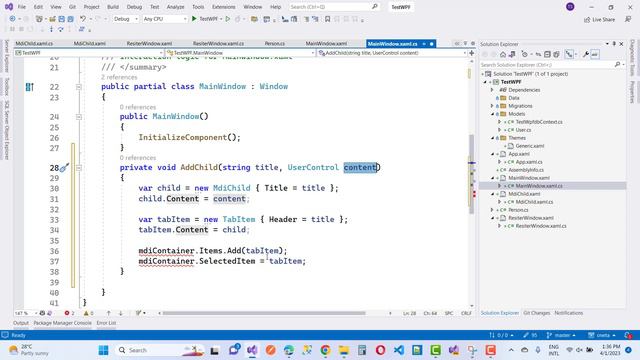
Task: Open the Git Changes panel tab
Action: click(537, 313)
